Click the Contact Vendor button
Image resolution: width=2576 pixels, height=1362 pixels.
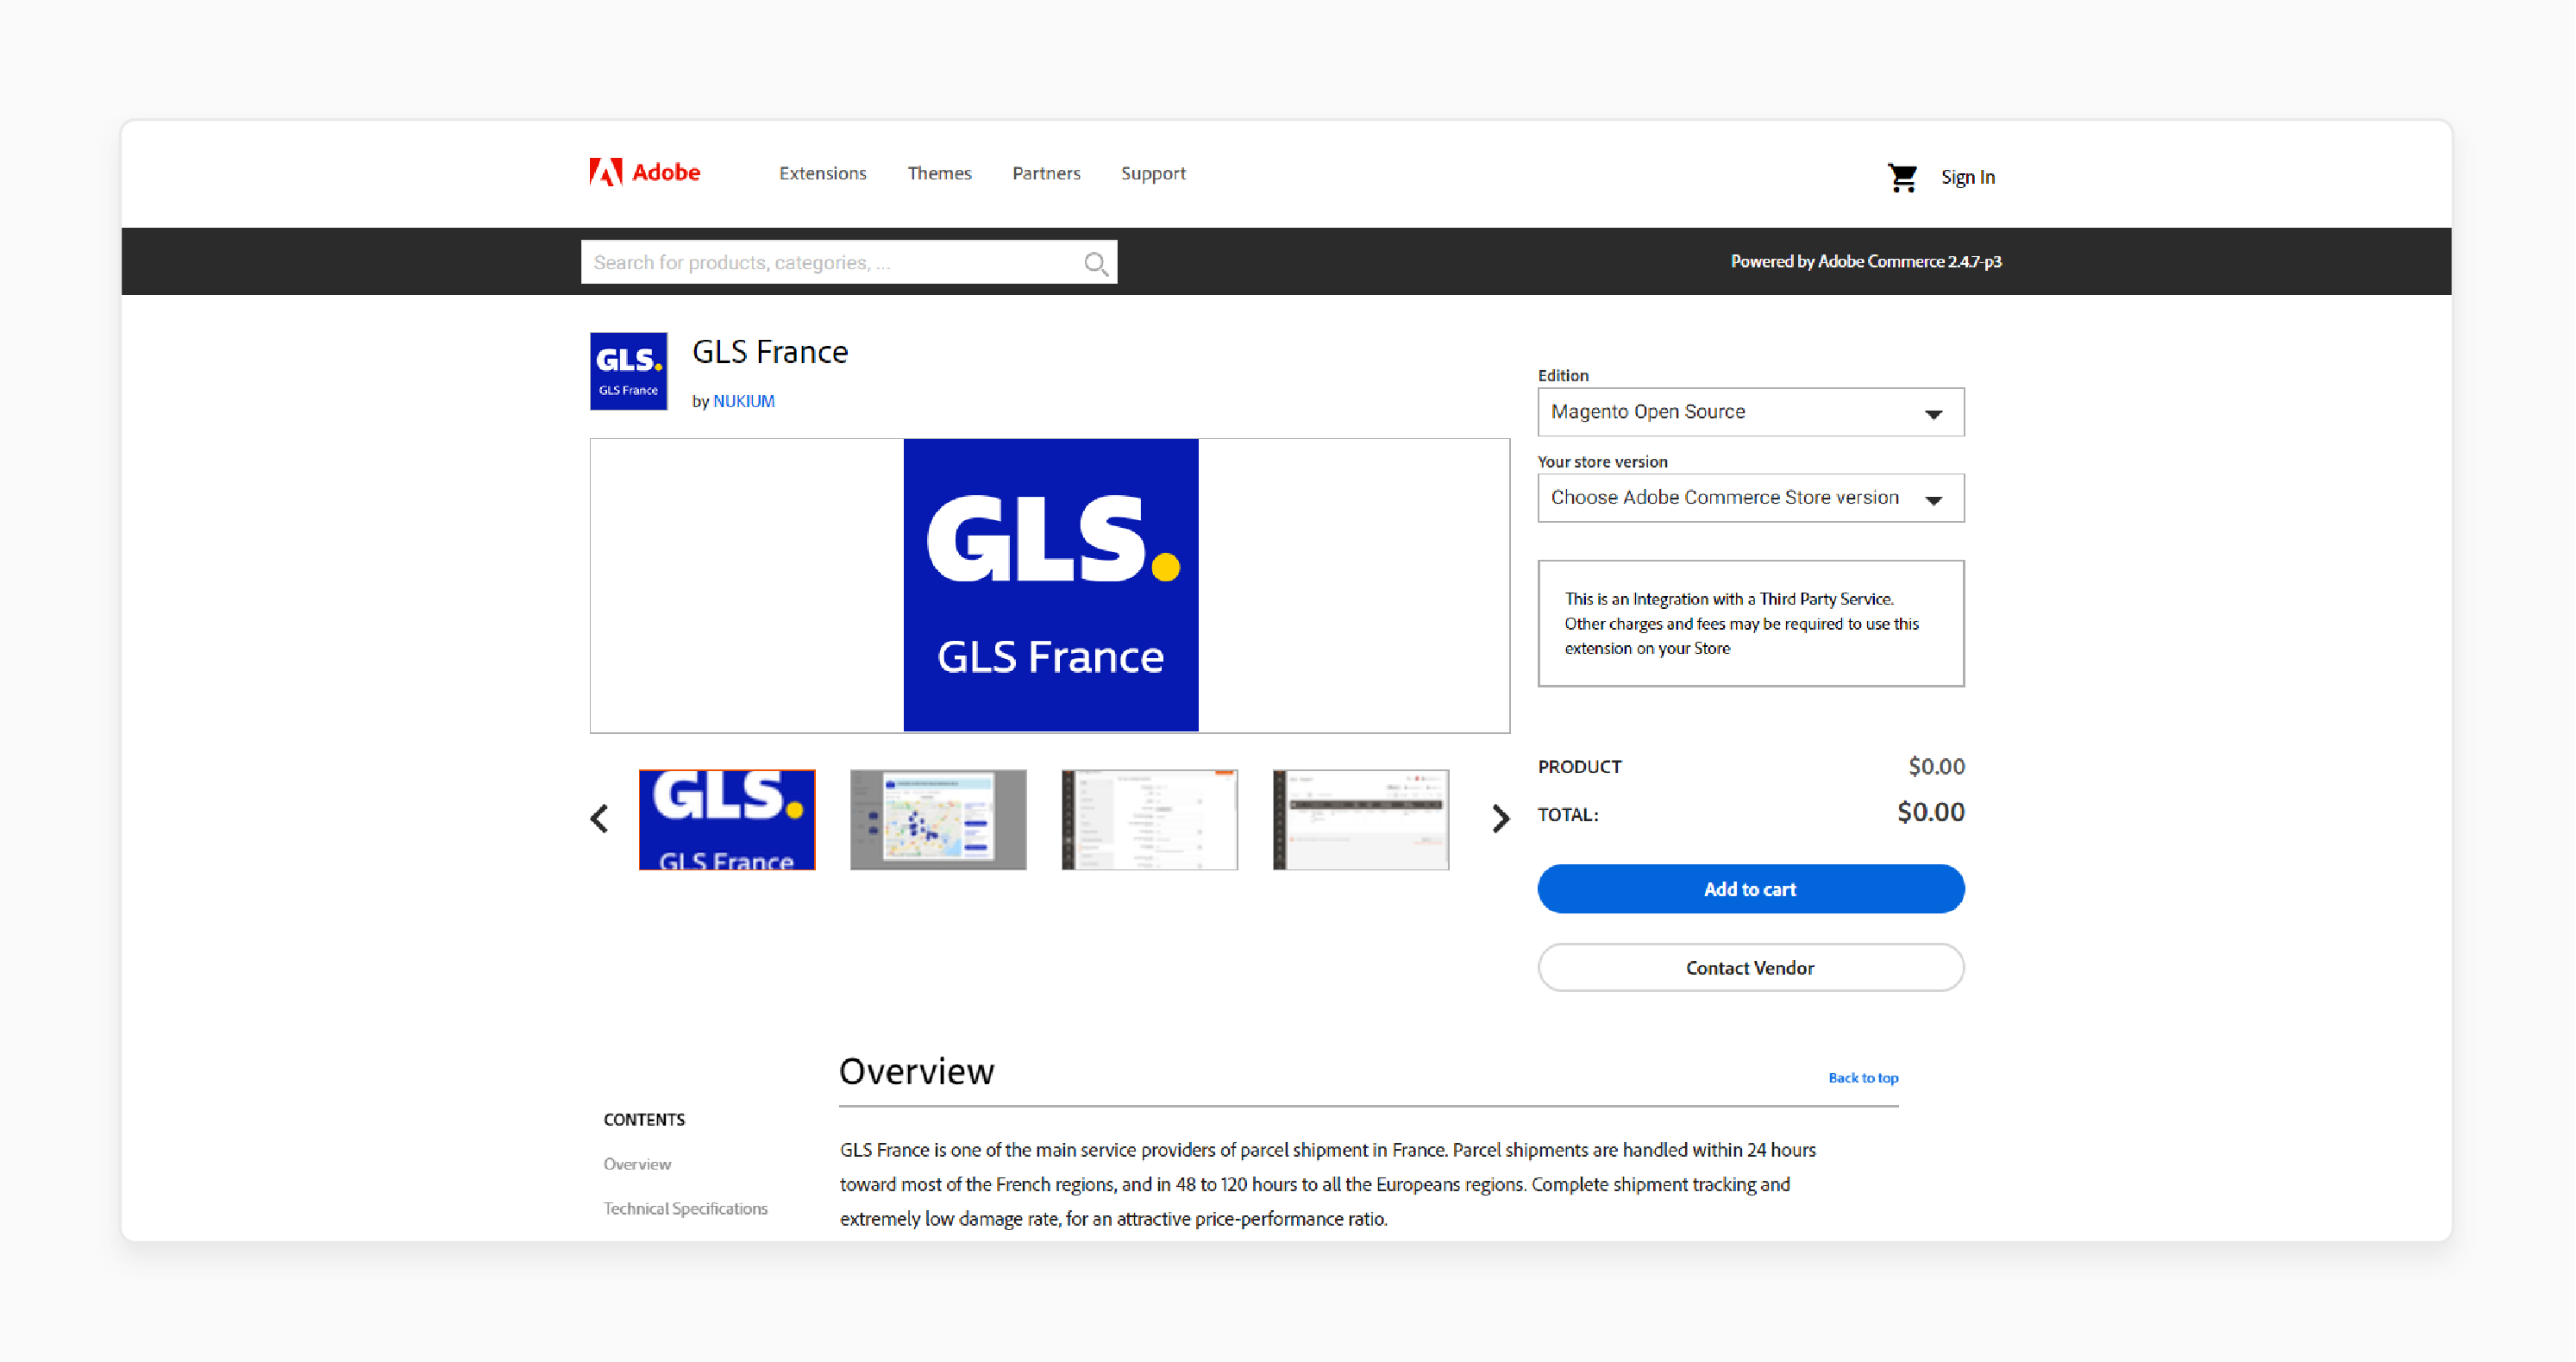click(x=1750, y=967)
